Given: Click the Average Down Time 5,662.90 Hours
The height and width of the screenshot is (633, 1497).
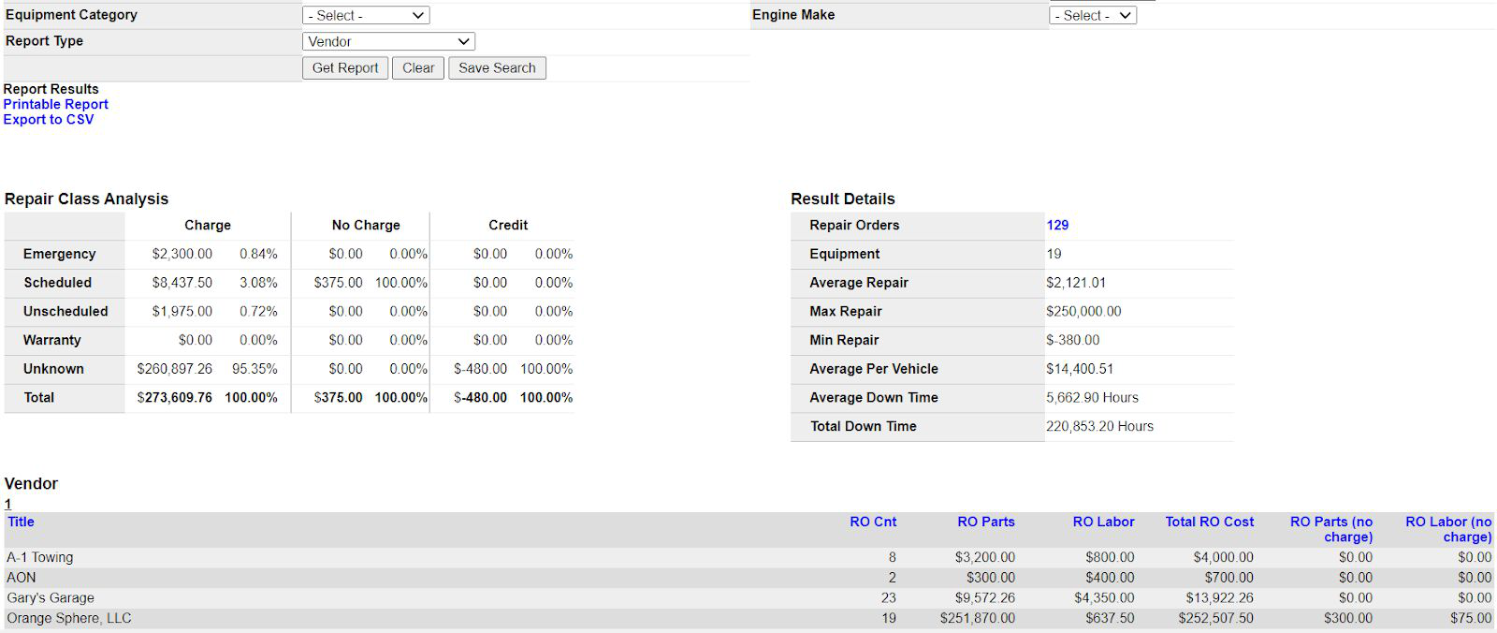Looking at the screenshot, I should [1092, 397].
